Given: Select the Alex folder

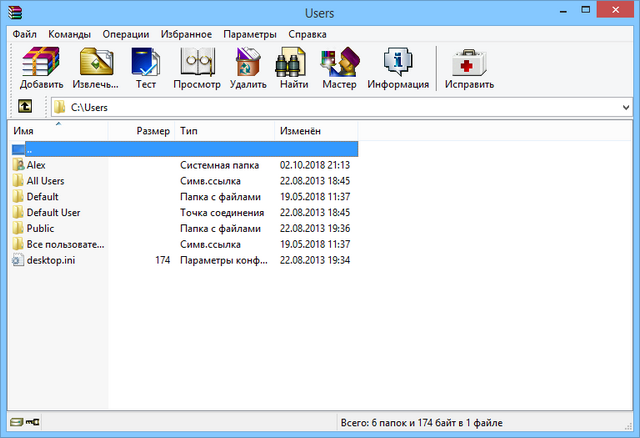Looking at the screenshot, I should [x=36, y=165].
